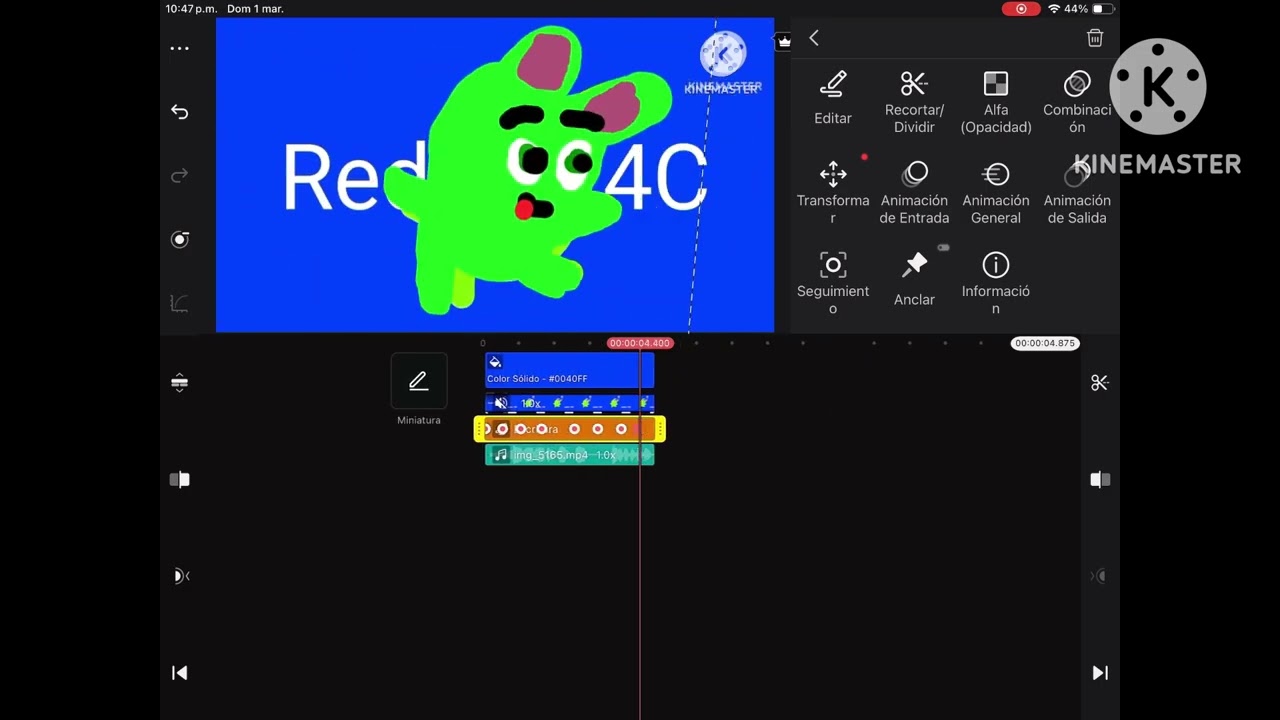Viewport: 1280px width, 720px height.
Task: Select Recortar/Dividir scissors option
Action: [914, 101]
